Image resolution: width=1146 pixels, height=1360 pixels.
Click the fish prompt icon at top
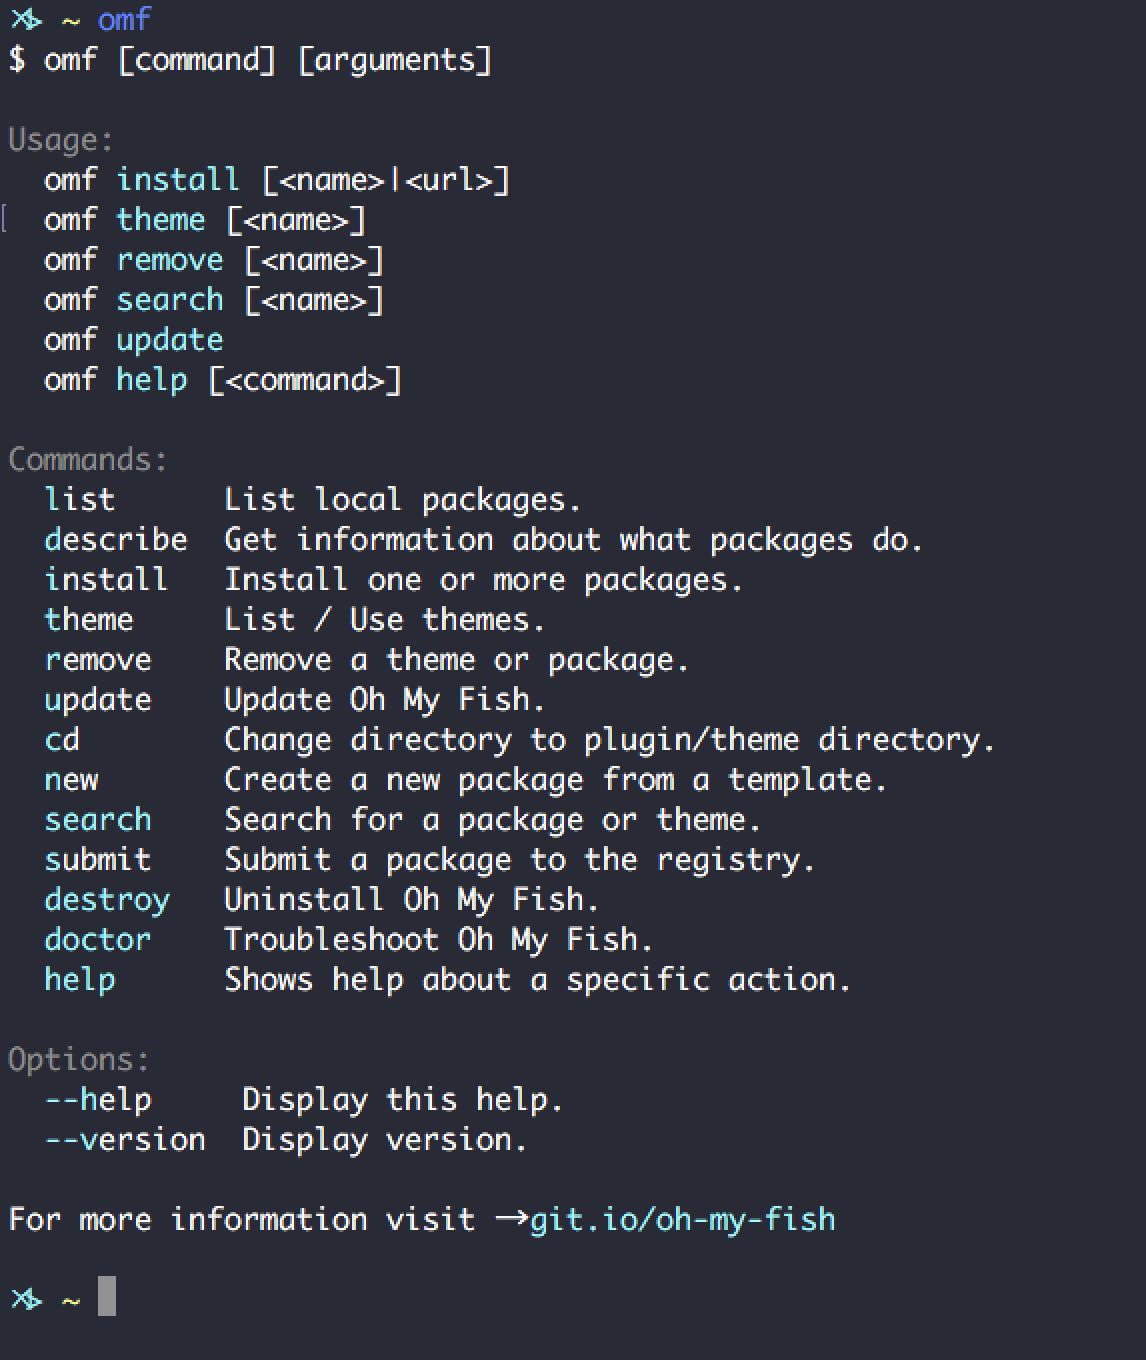click(26, 20)
